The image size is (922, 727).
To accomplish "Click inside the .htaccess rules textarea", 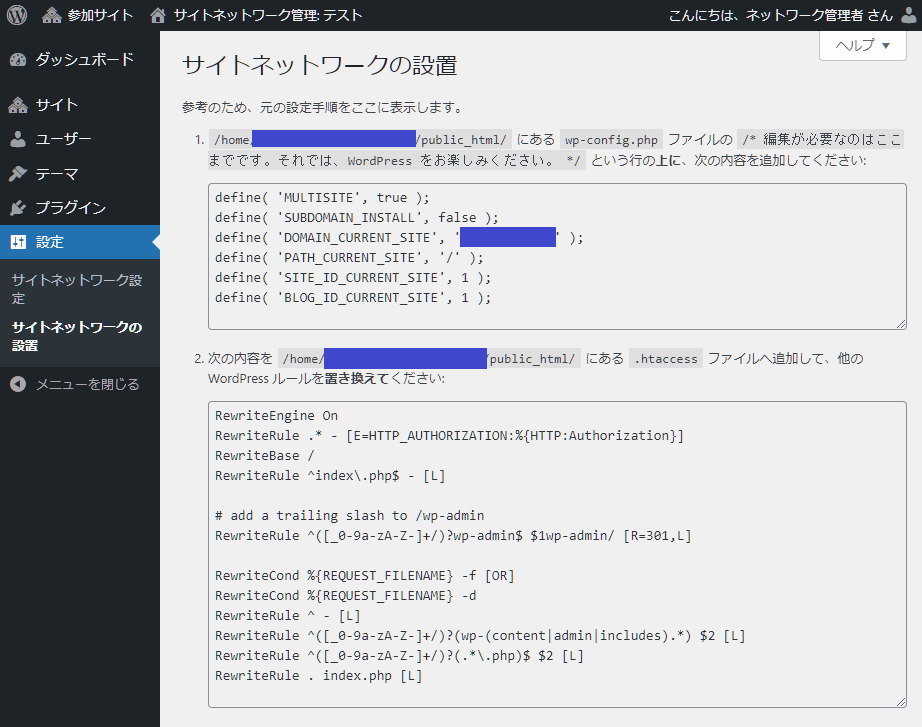I will pyautogui.click(x=557, y=554).
